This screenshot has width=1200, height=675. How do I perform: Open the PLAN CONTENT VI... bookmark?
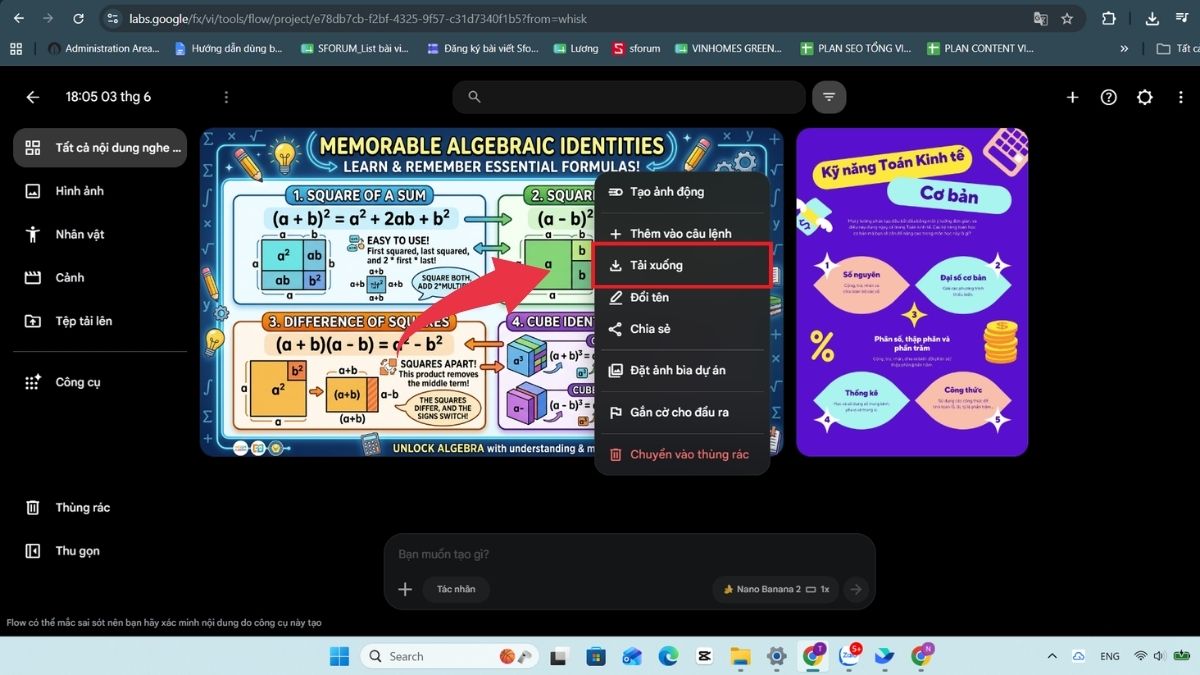[980, 48]
